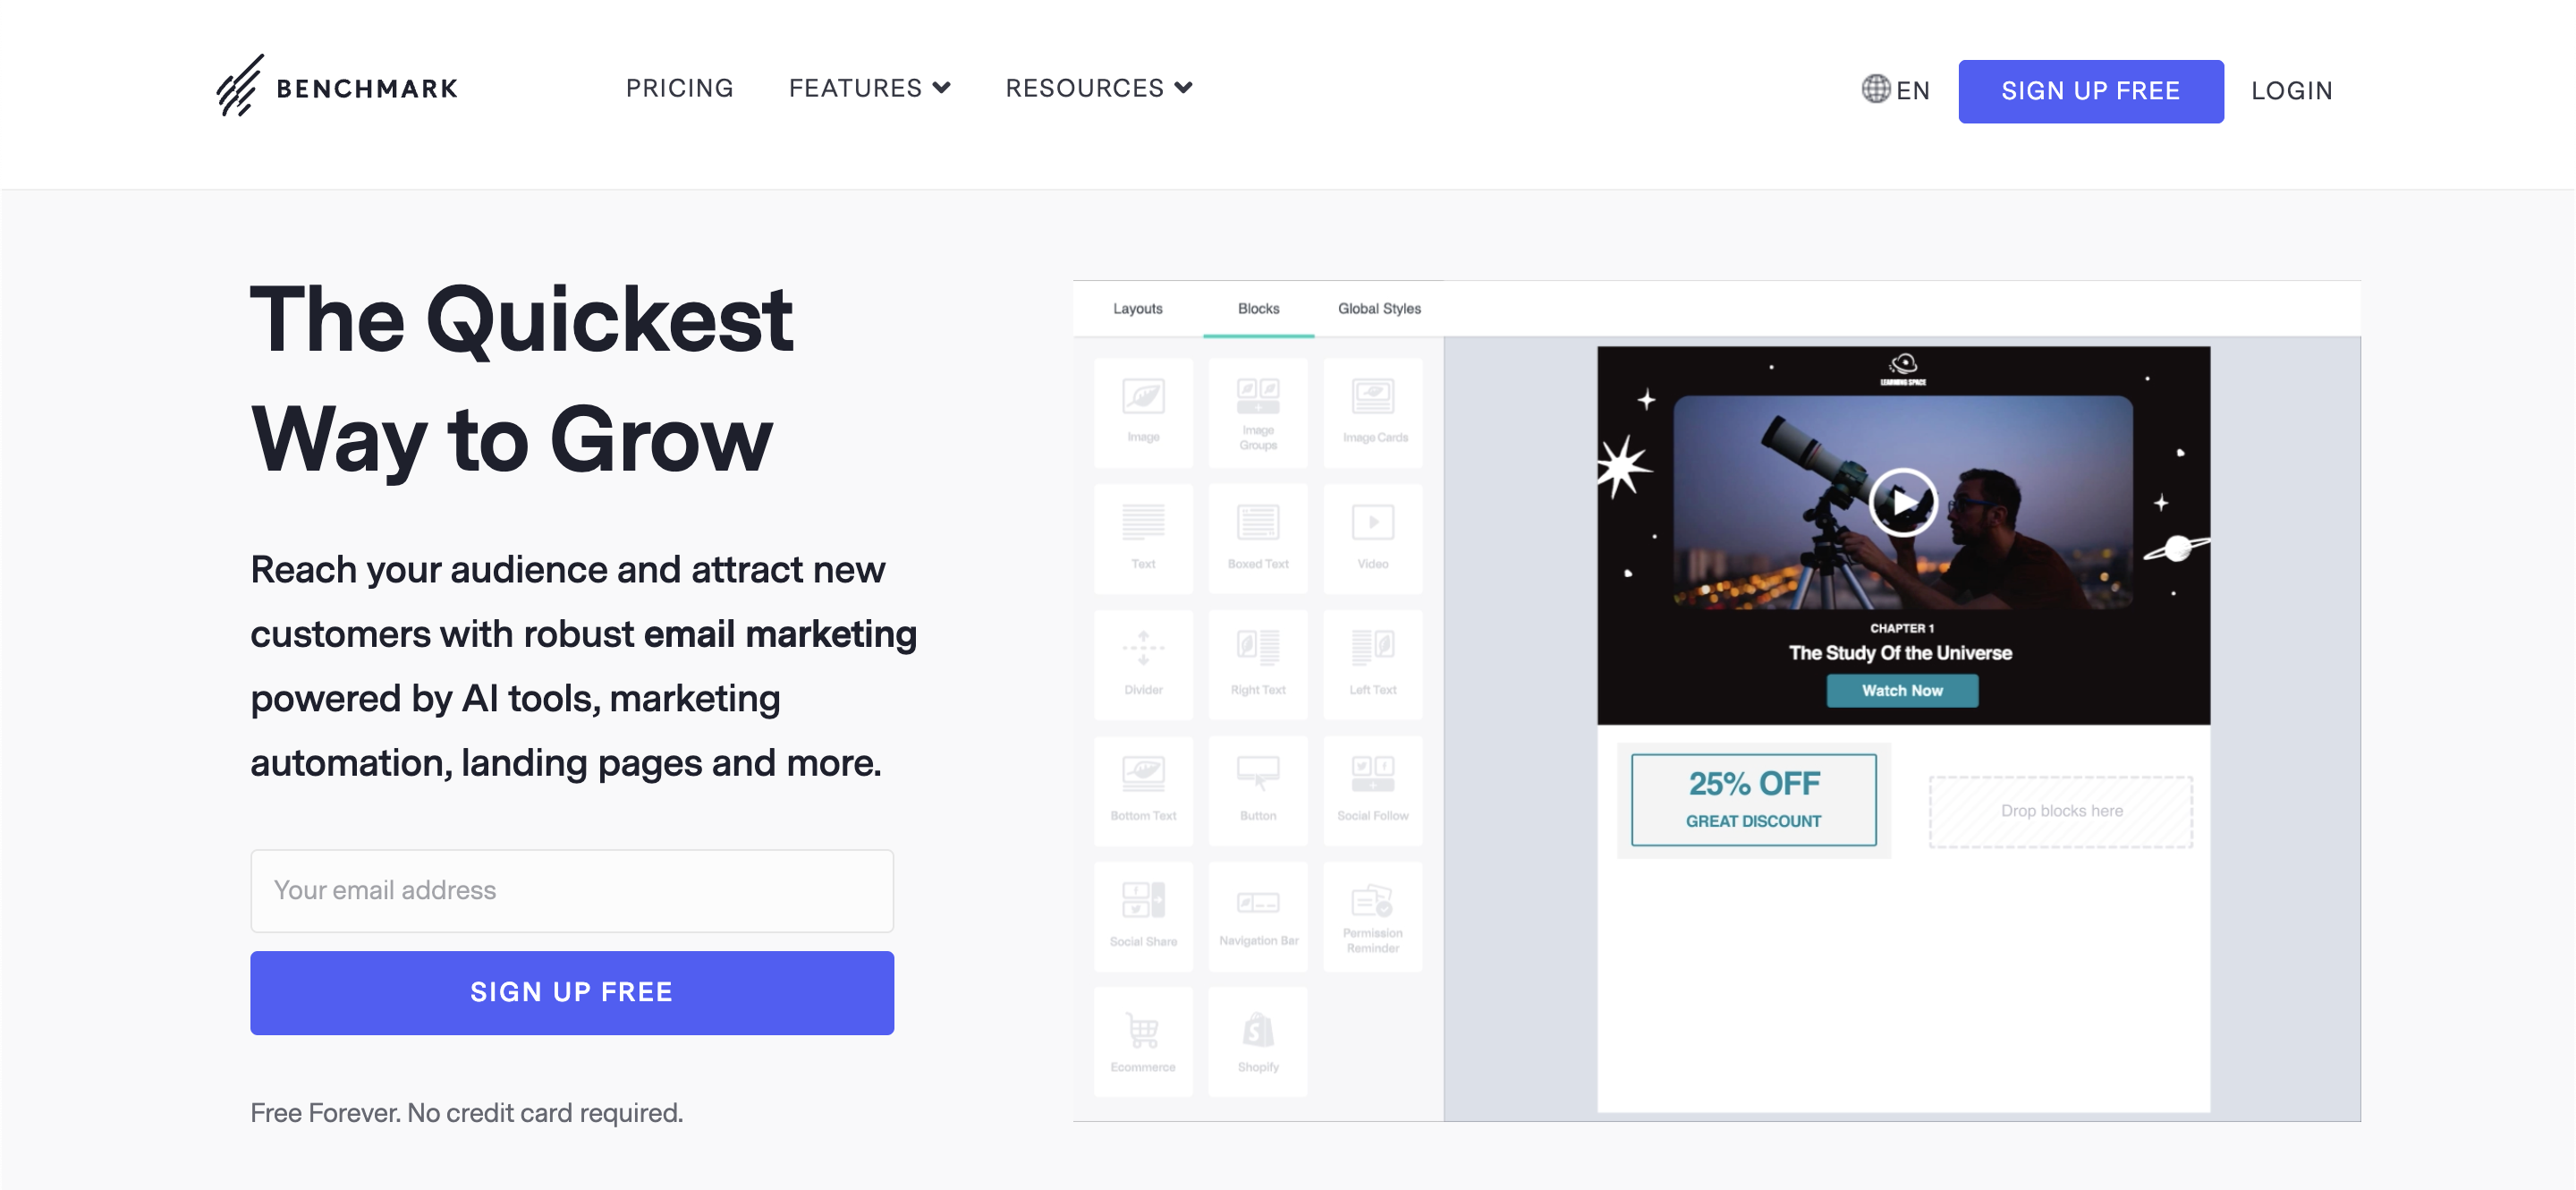This screenshot has width=2576, height=1190.
Task: Click the Pricing menu item
Action: click(x=680, y=87)
